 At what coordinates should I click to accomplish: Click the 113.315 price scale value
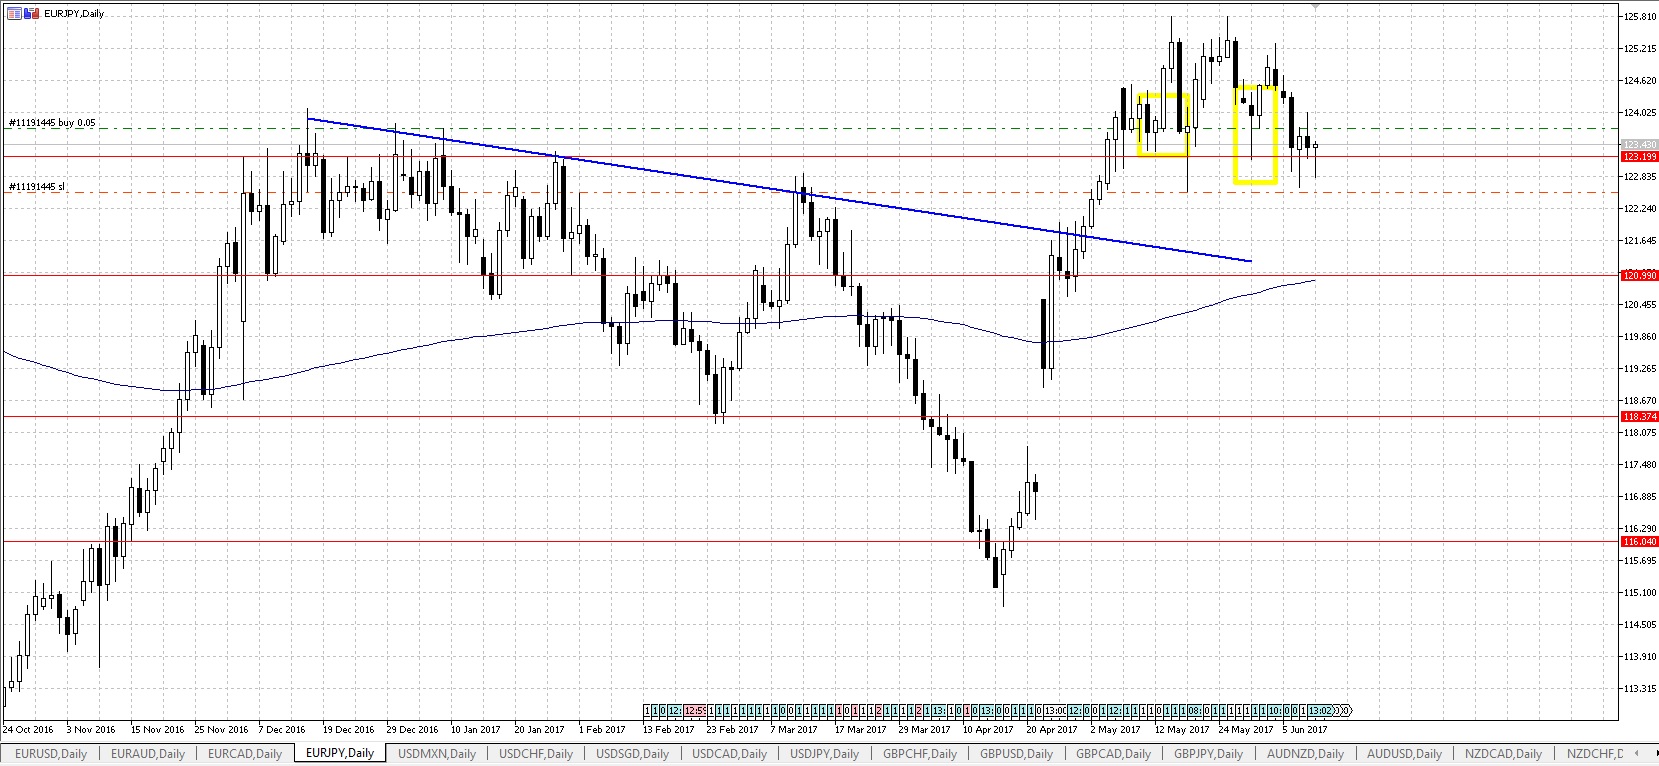pos(1641,689)
